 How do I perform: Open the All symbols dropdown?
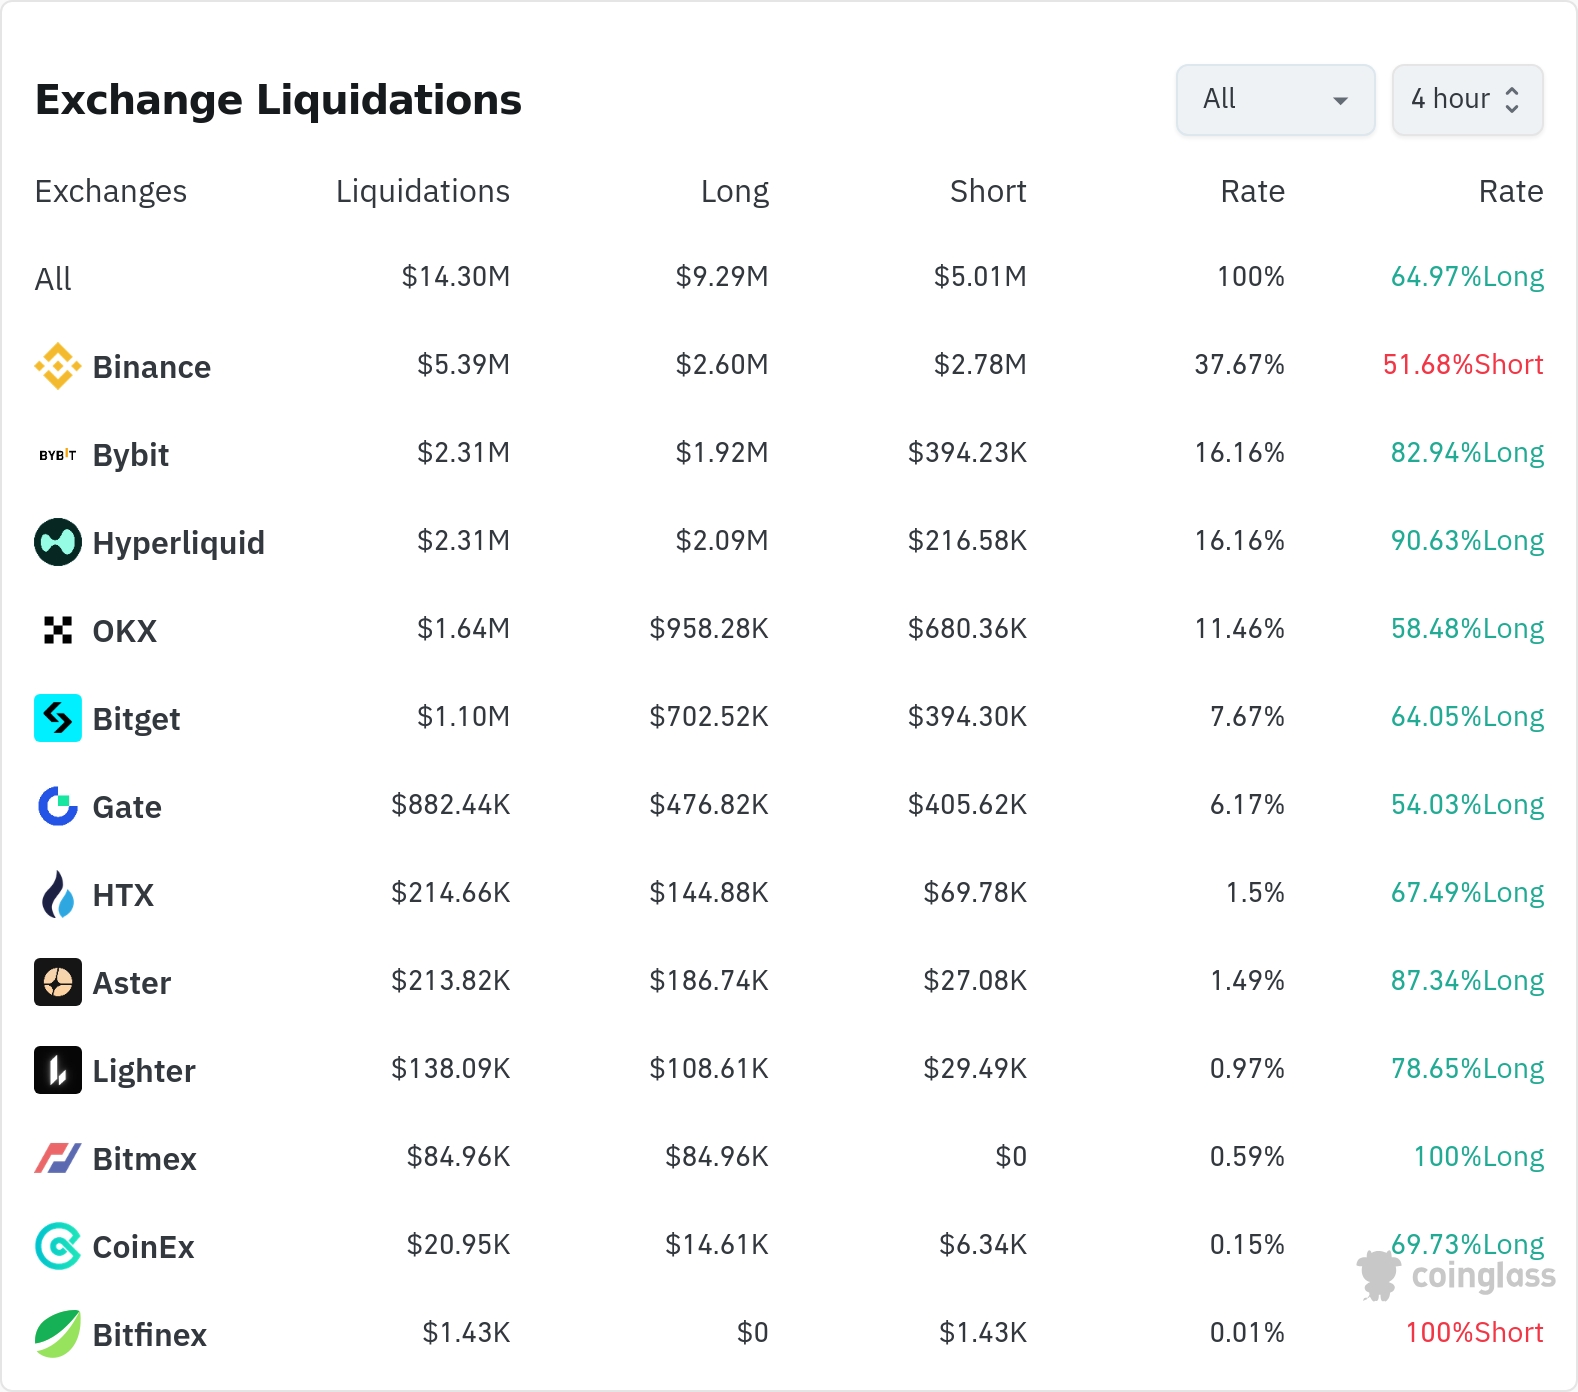tap(1275, 100)
